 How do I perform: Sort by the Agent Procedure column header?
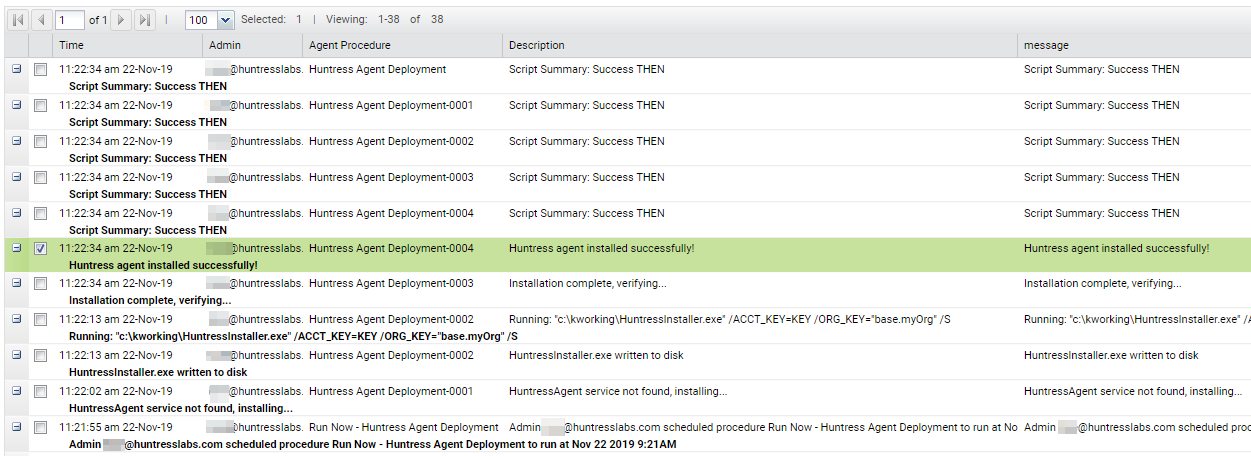[x=403, y=45]
